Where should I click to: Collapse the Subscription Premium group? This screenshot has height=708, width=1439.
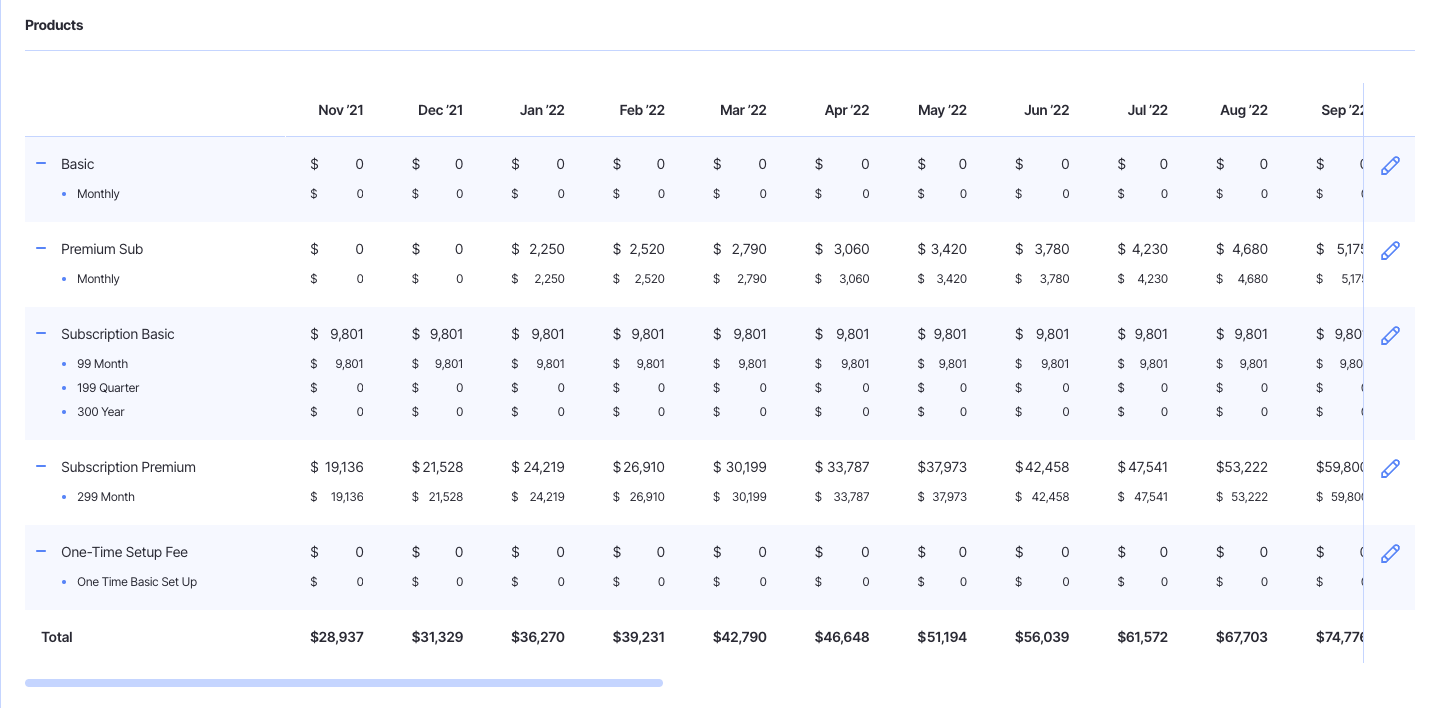point(41,467)
